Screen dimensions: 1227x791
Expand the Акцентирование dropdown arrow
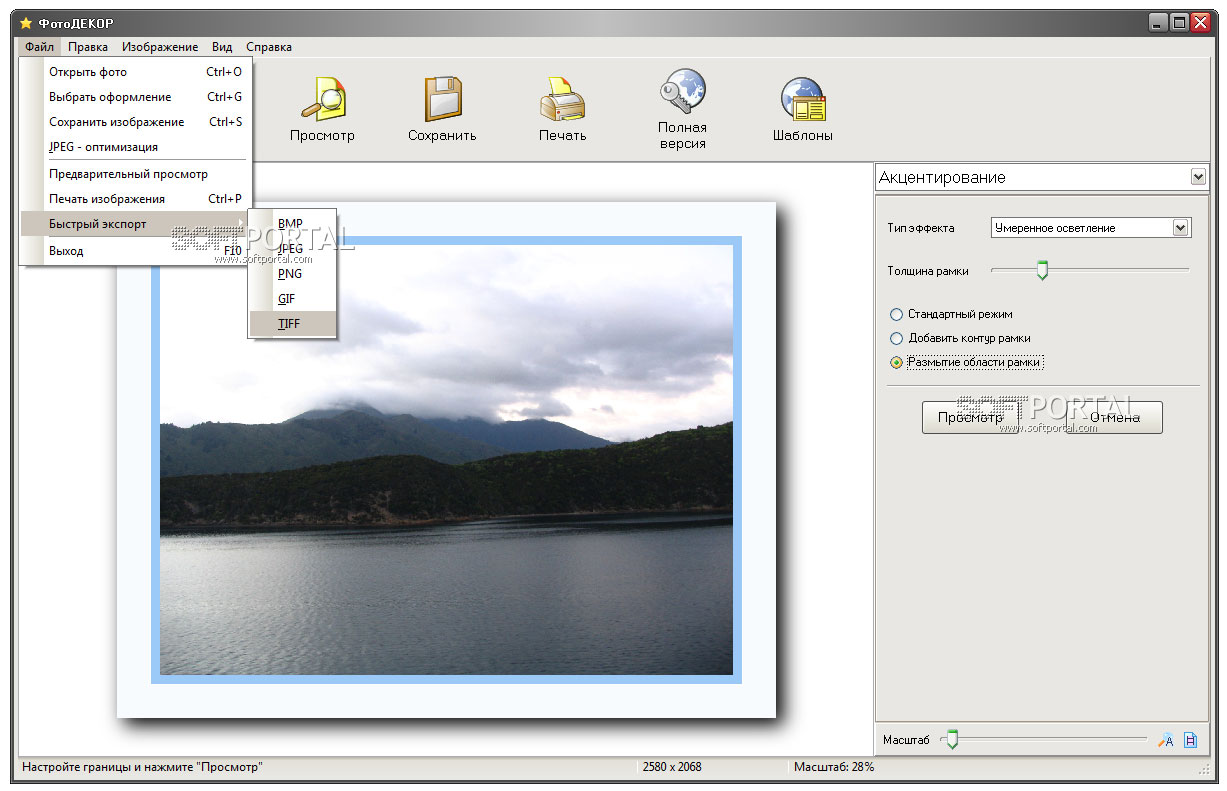(1198, 177)
